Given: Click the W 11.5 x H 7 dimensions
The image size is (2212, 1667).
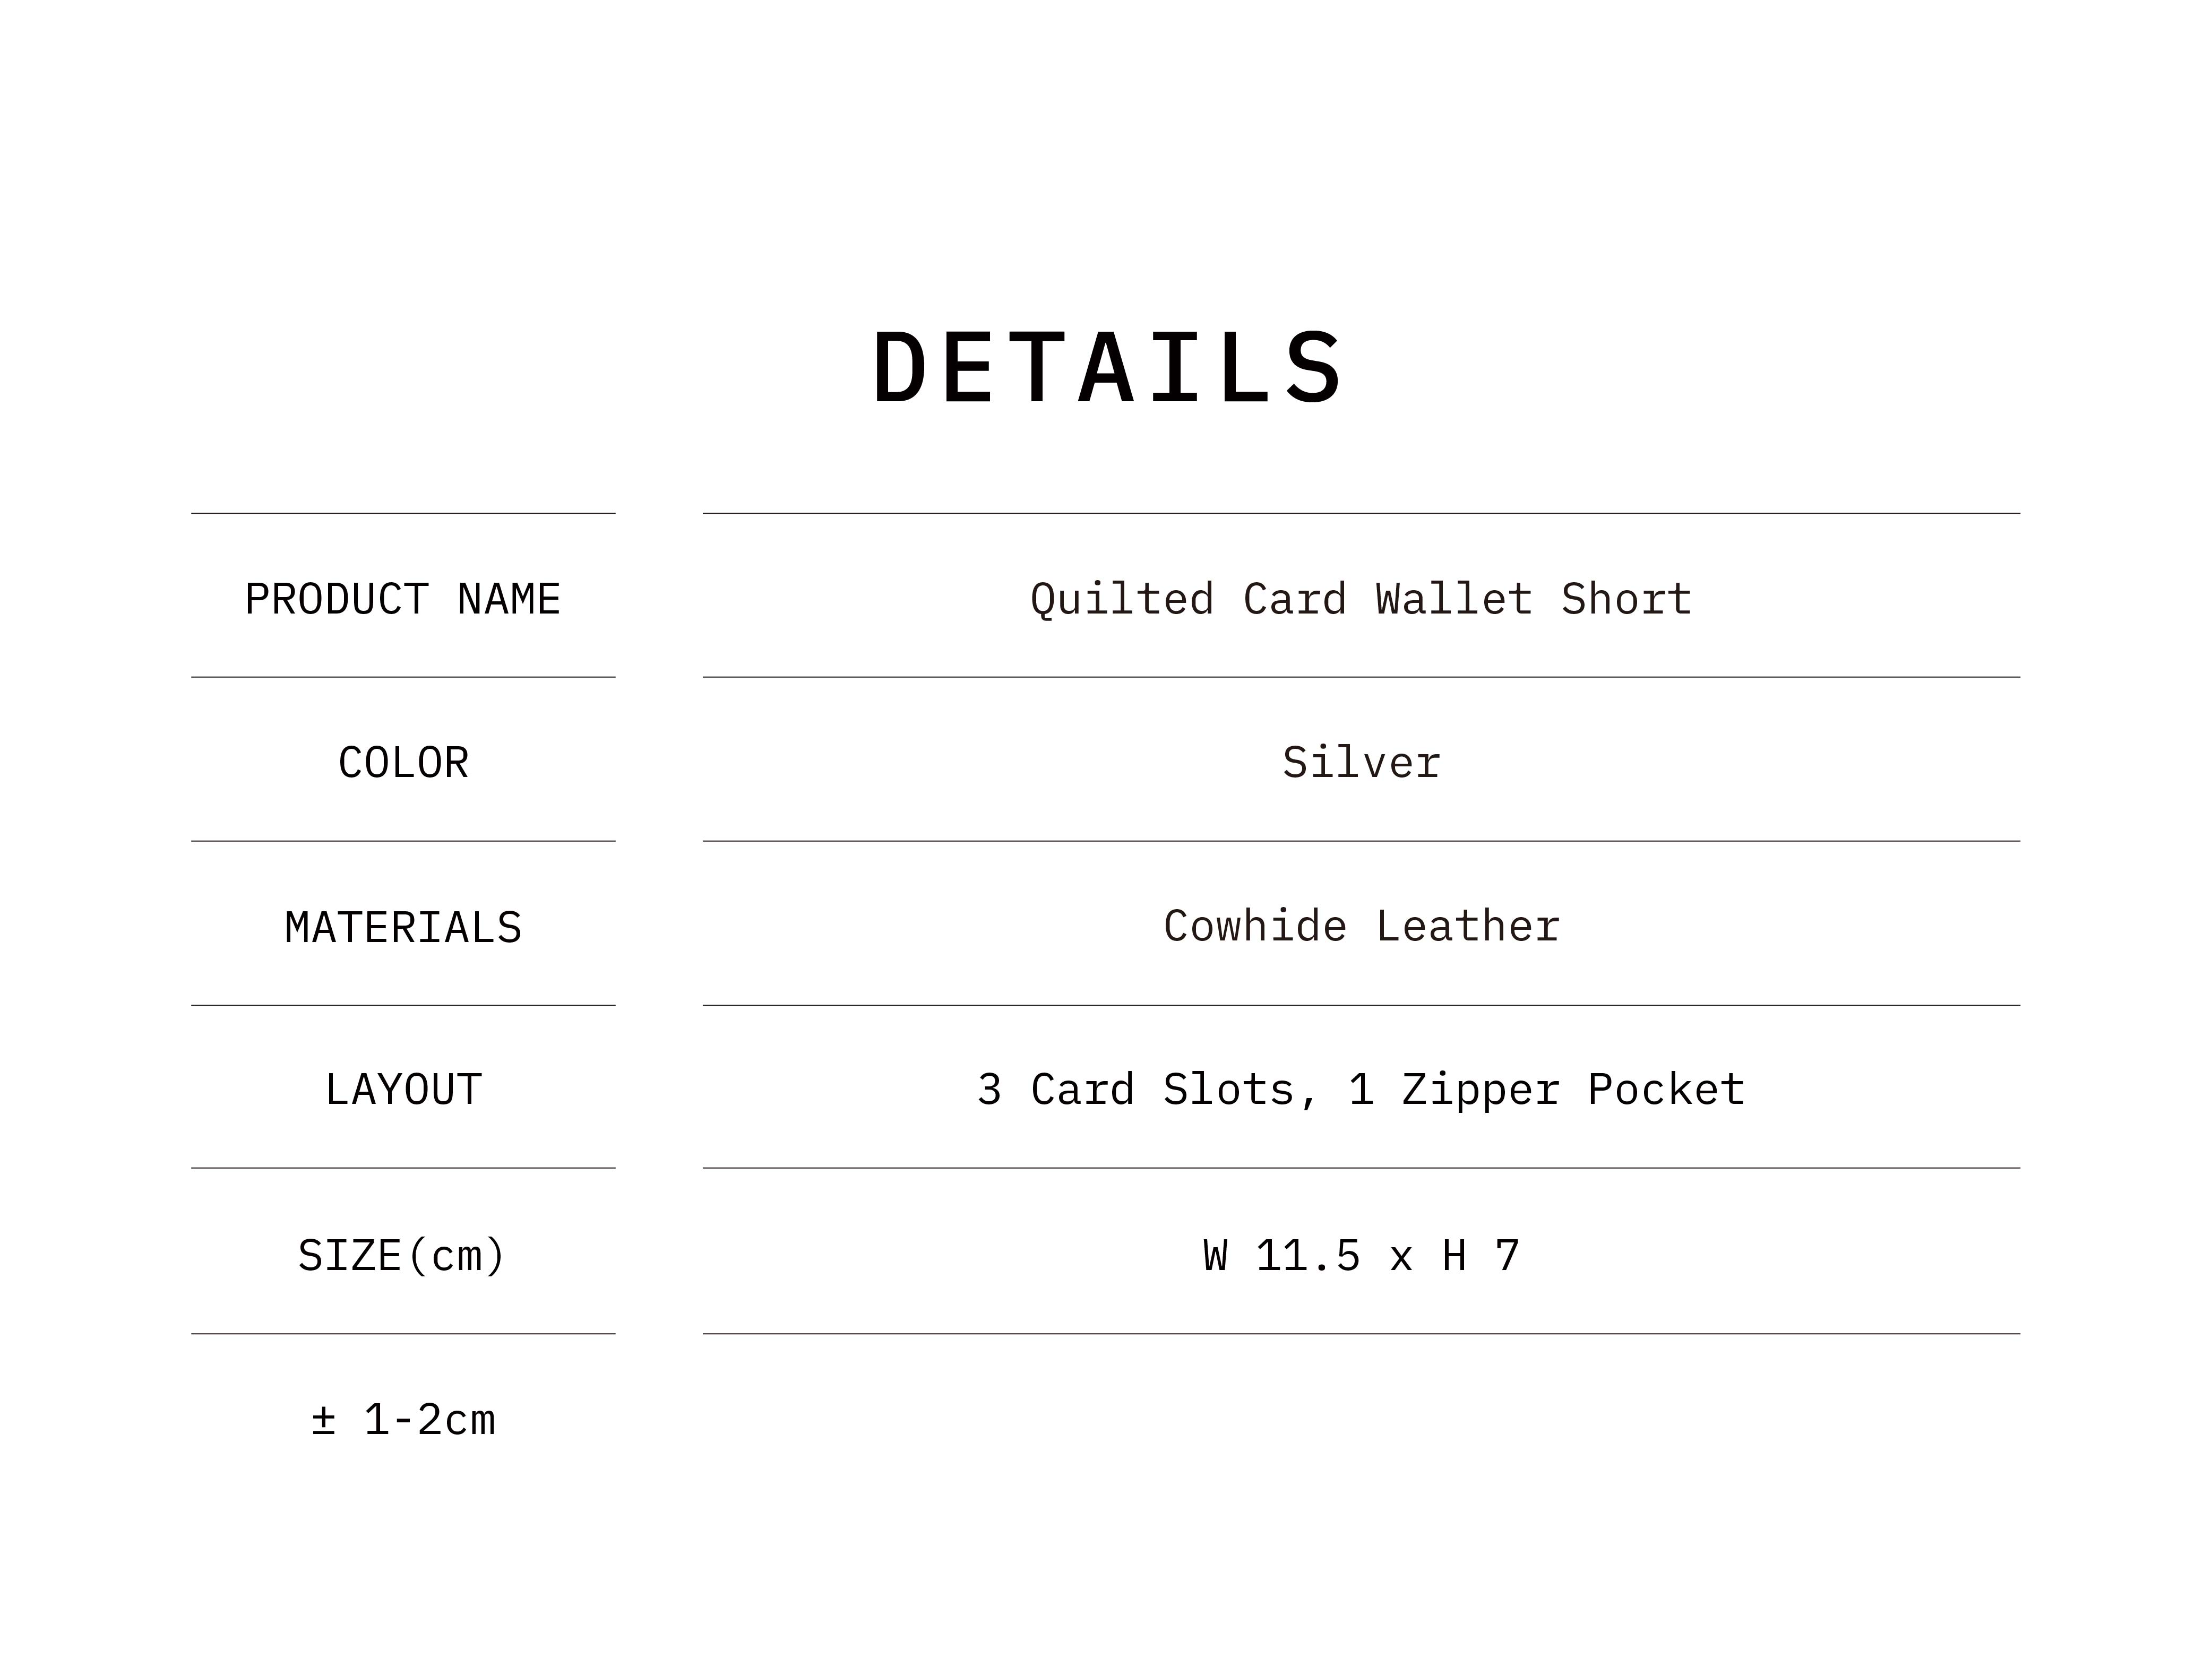Looking at the screenshot, I should click(x=1361, y=1256).
